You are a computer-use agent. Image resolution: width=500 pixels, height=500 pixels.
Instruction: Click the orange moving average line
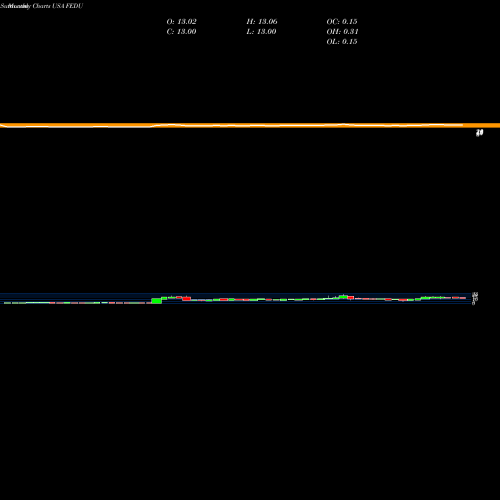(x=250, y=126)
